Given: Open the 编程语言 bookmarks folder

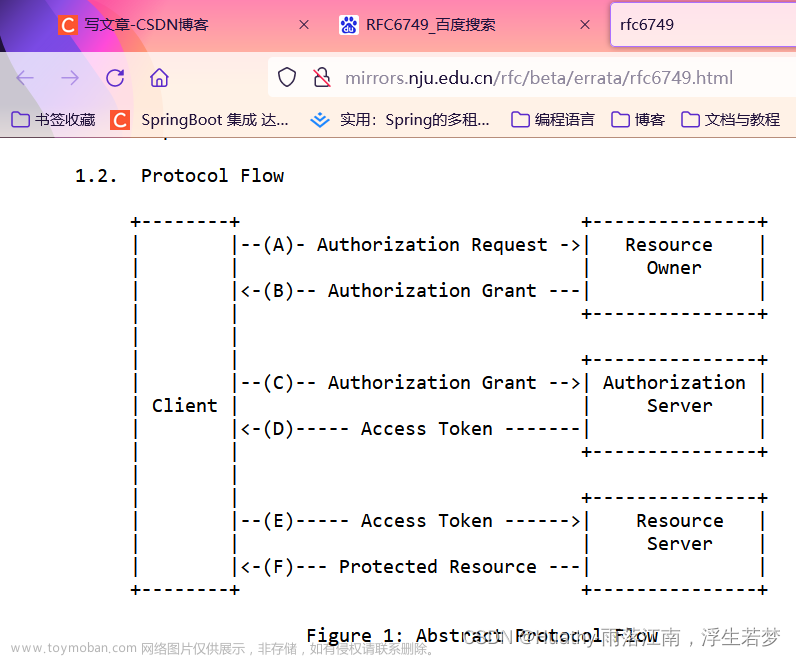Looking at the screenshot, I should 553,120.
